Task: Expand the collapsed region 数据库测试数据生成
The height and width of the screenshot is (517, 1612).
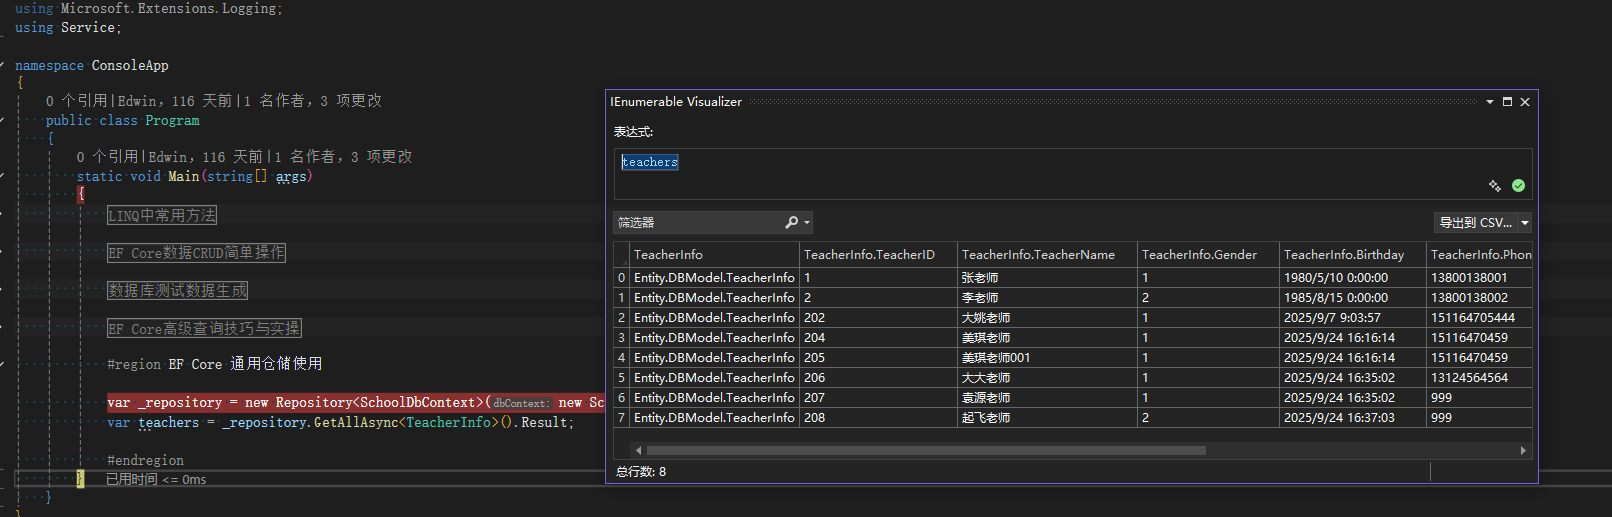Action: pos(177,290)
